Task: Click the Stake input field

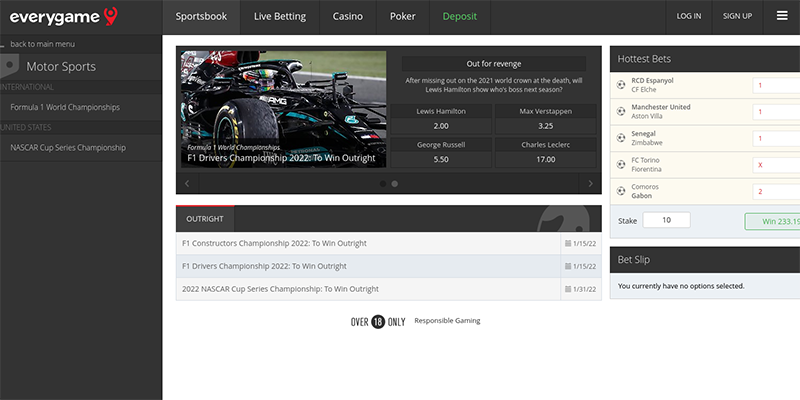Action: pos(666,220)
